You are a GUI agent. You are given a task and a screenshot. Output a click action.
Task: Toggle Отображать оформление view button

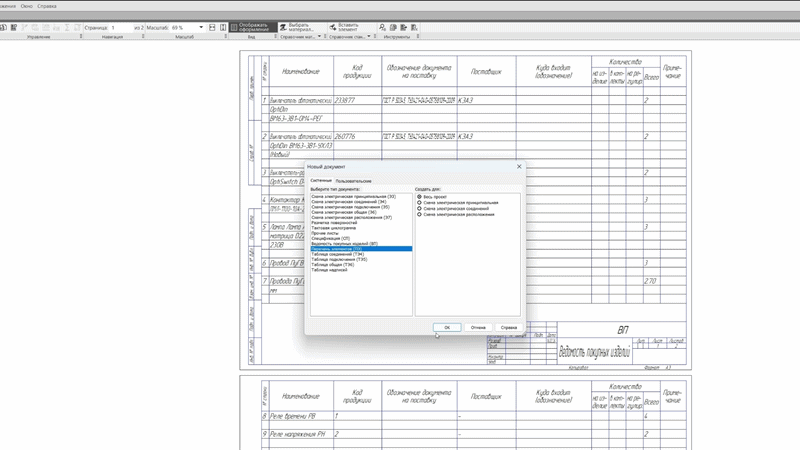[253, 28]
